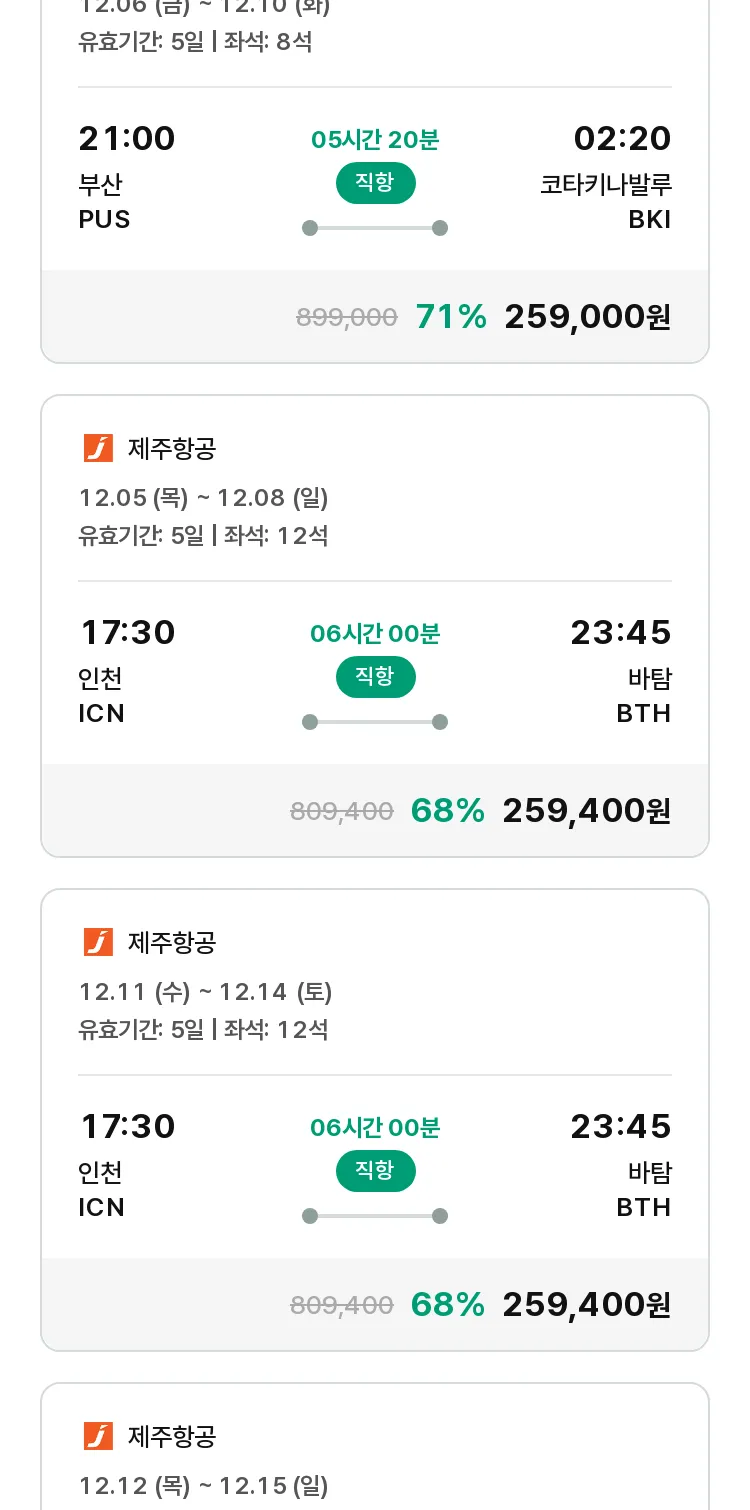Tap the 02:20 Kota Kinabalu BKI arrival
Screen dimensions: 750x1510
[621, 176]
